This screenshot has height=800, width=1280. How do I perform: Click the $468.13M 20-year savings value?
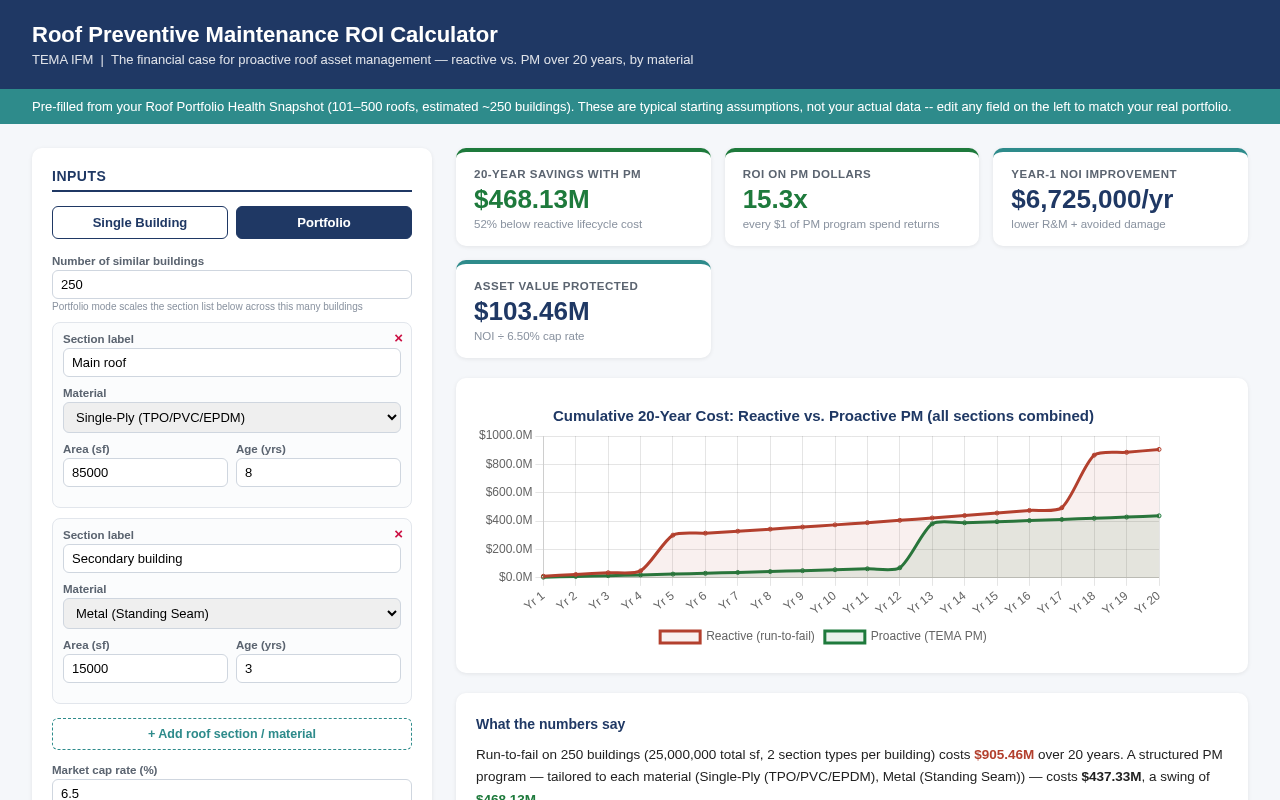[532, 199]
